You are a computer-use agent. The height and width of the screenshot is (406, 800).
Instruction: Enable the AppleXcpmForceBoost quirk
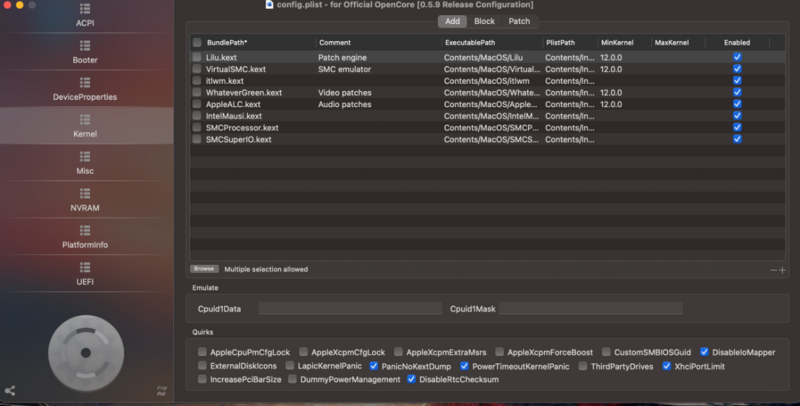499,352
